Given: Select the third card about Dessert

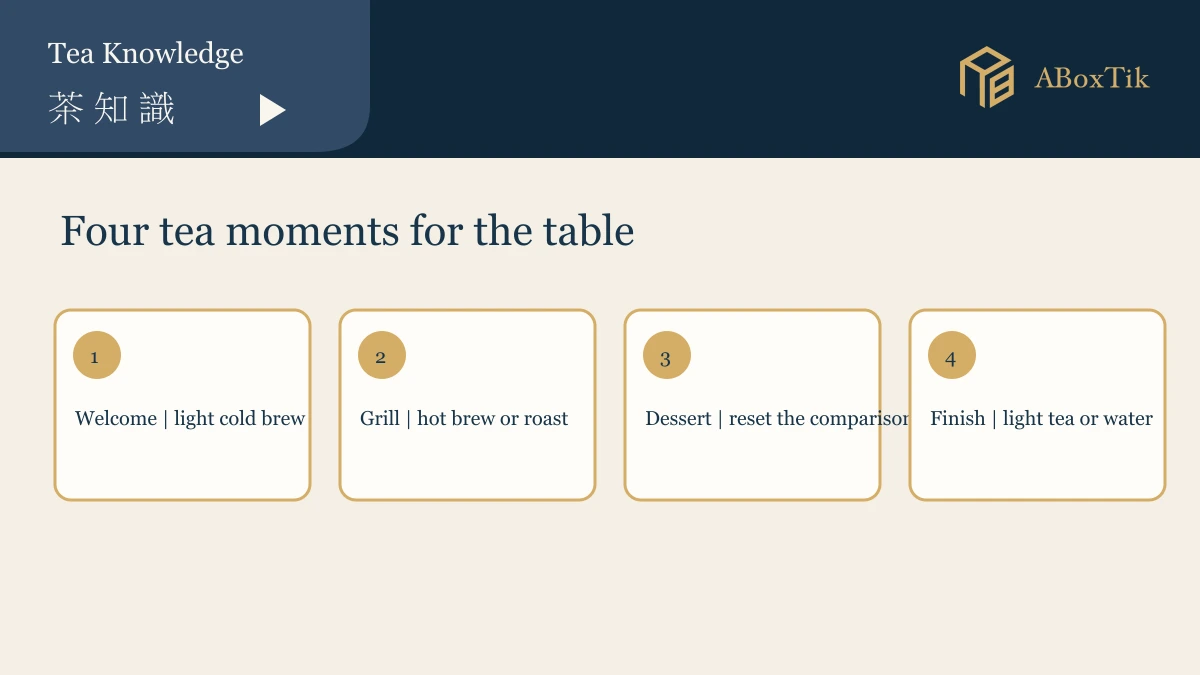Looking at the screenshot, I should (752, 405).
